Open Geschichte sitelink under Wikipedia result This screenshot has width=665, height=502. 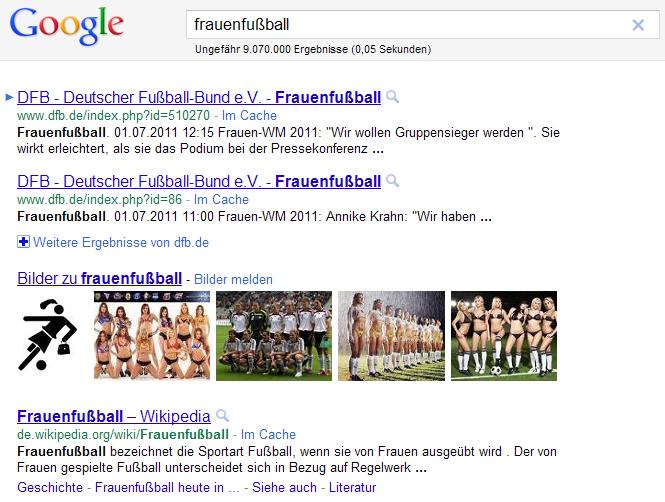(50, 487)
